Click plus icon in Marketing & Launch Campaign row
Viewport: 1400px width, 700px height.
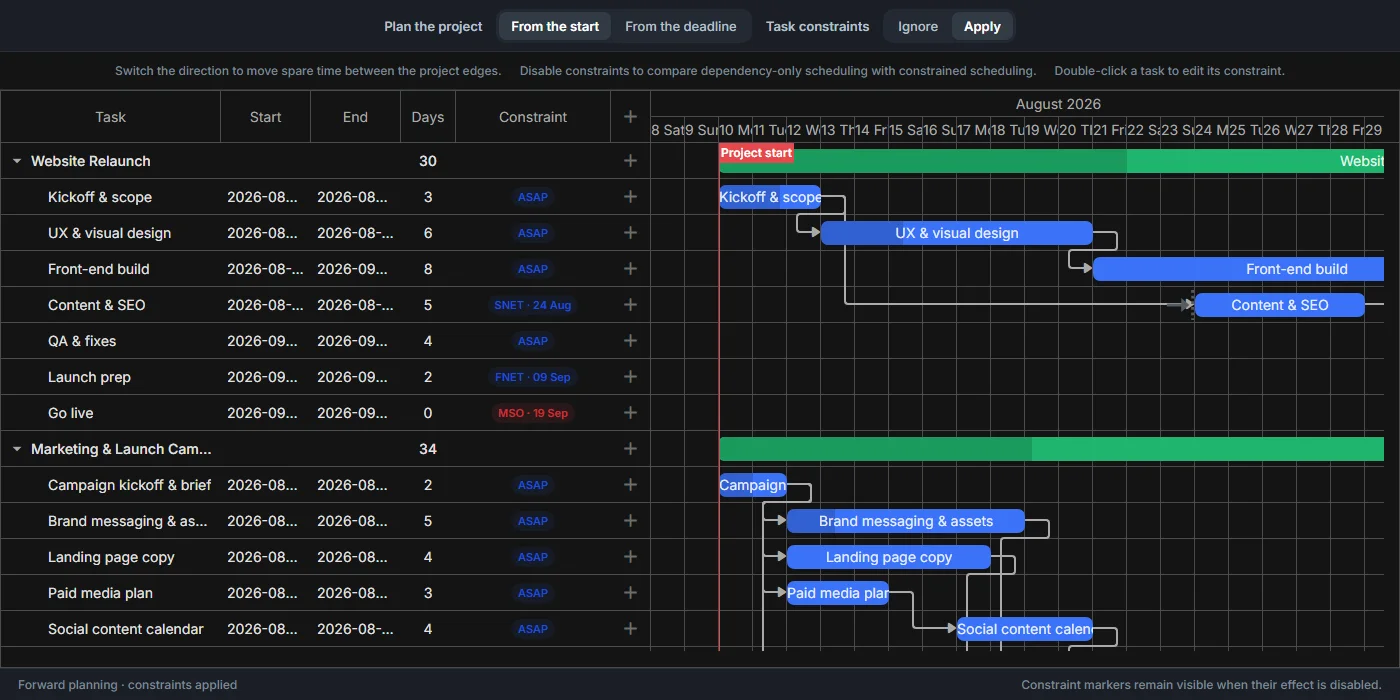(x=630, y=449)
